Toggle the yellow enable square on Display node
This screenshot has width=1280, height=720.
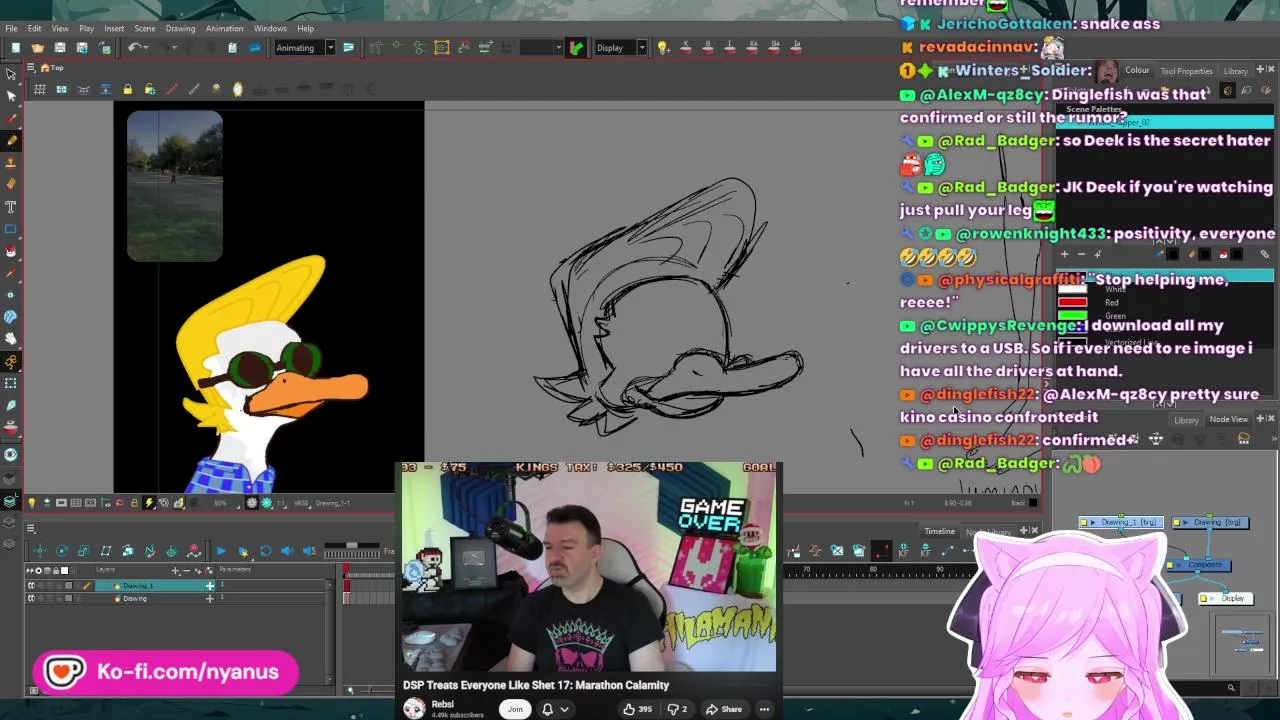click(1203, 599)
